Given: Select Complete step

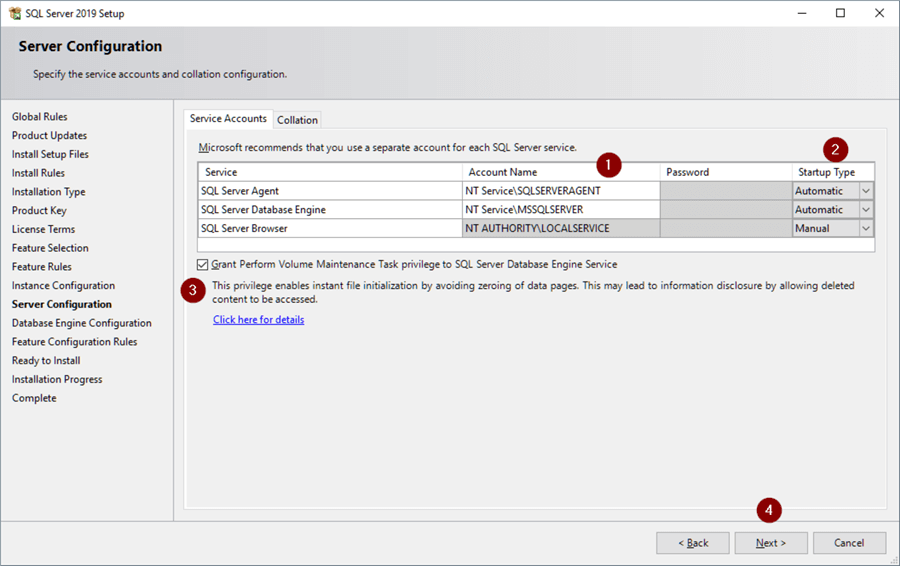Looking at the screenshot, I should click(x=34, y=398).
